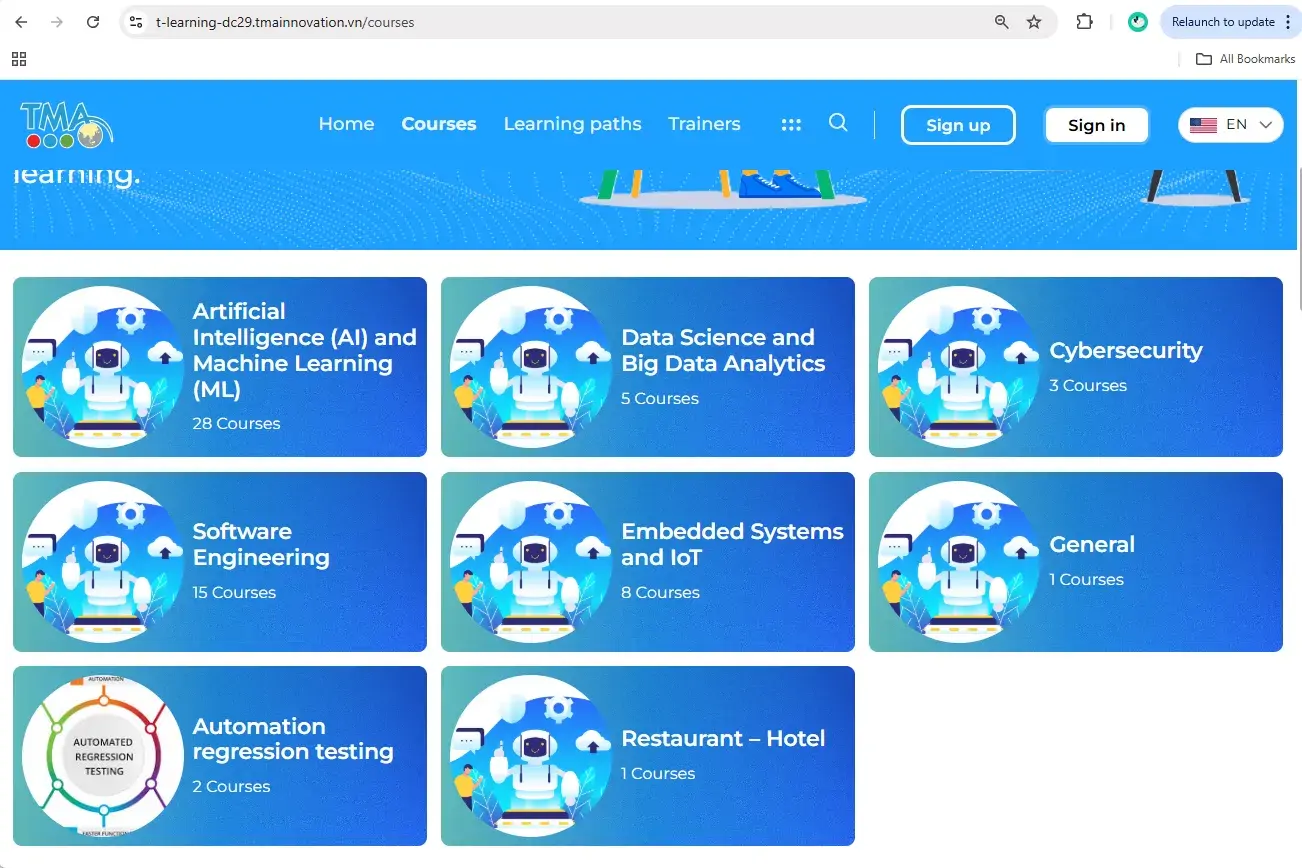This screenshot has width=1302, height=868.
Task: Open the Cybersecurity category title
Action: tap(1126, 350)
